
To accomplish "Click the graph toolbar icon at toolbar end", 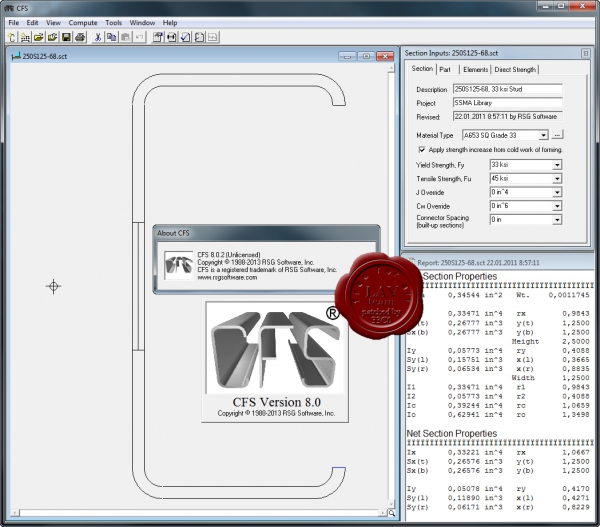I will [x=213, y=37].
